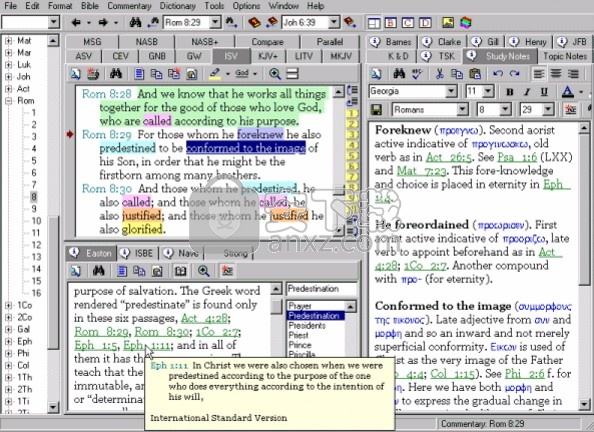Toggle right text alignment in notes
The image size is (594, 432).
pos(573,74)
